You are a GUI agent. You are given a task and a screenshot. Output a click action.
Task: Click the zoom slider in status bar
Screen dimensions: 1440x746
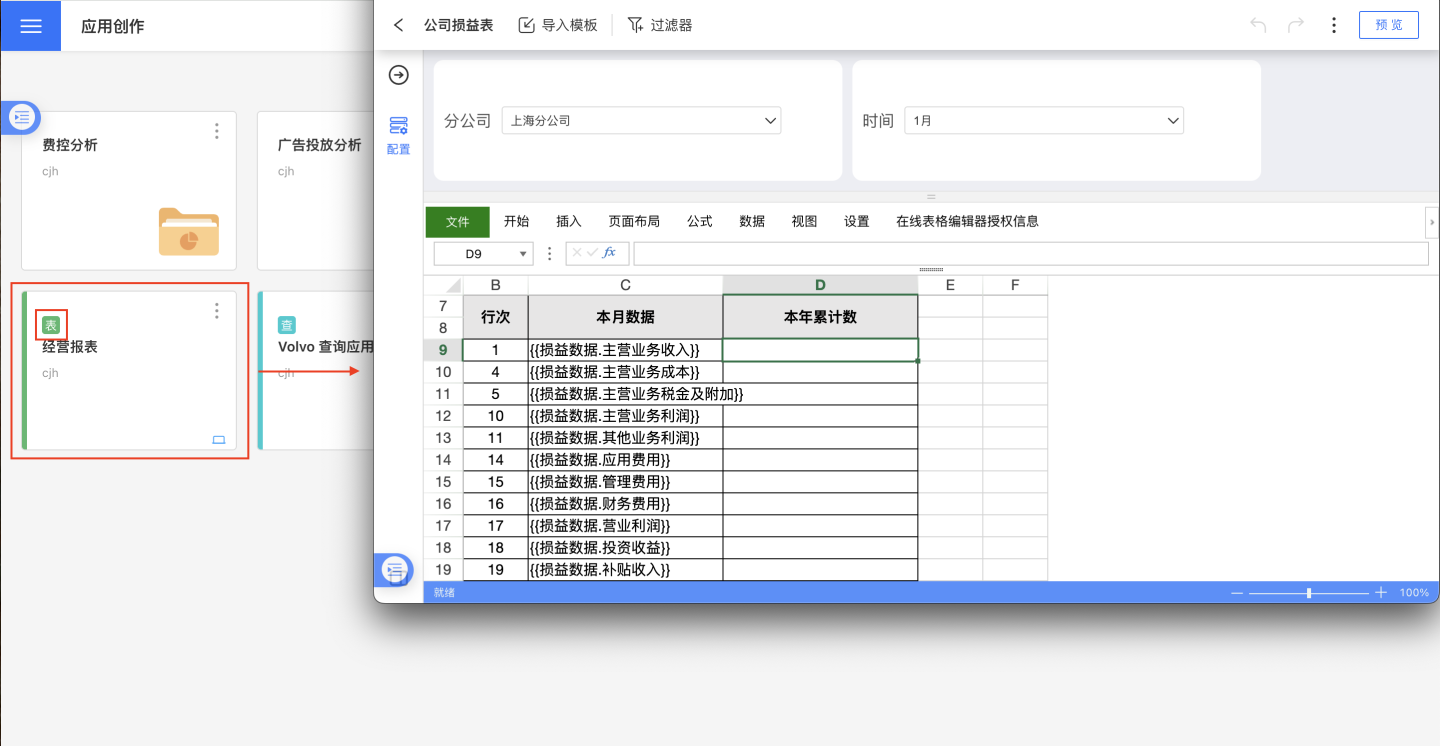[x=1308, y=593]
